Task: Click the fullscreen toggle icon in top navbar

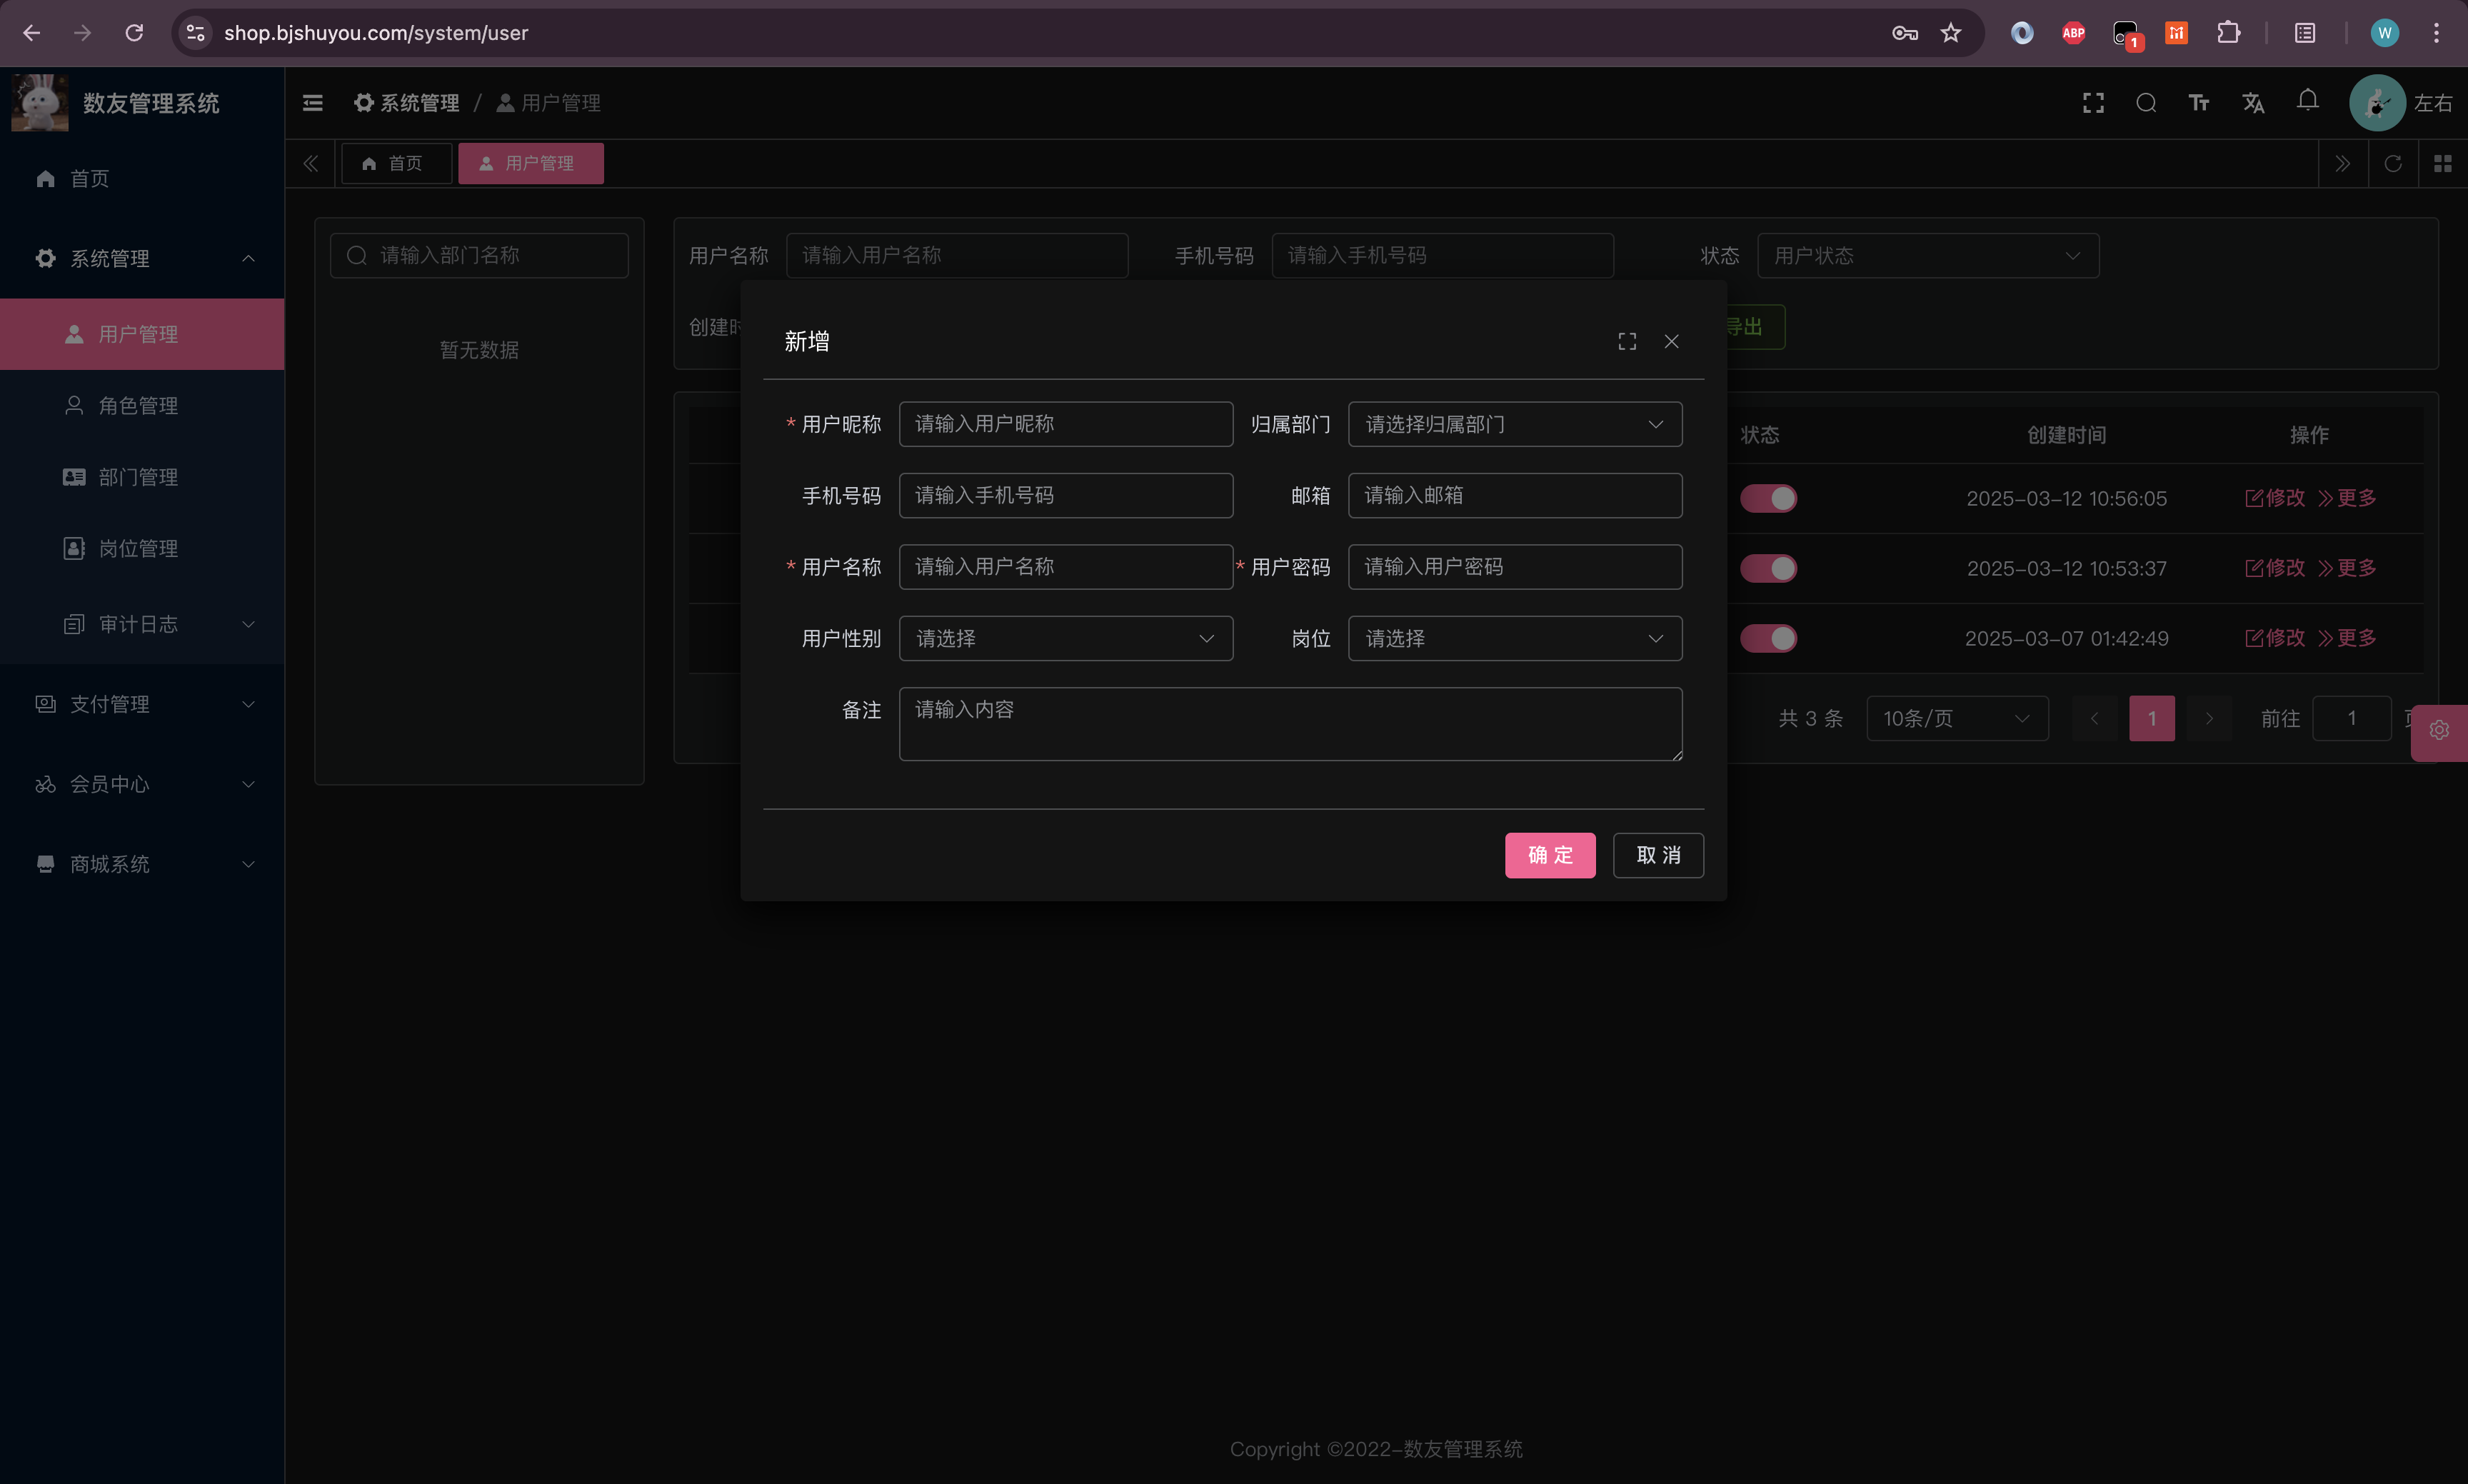Action: 2093,103
